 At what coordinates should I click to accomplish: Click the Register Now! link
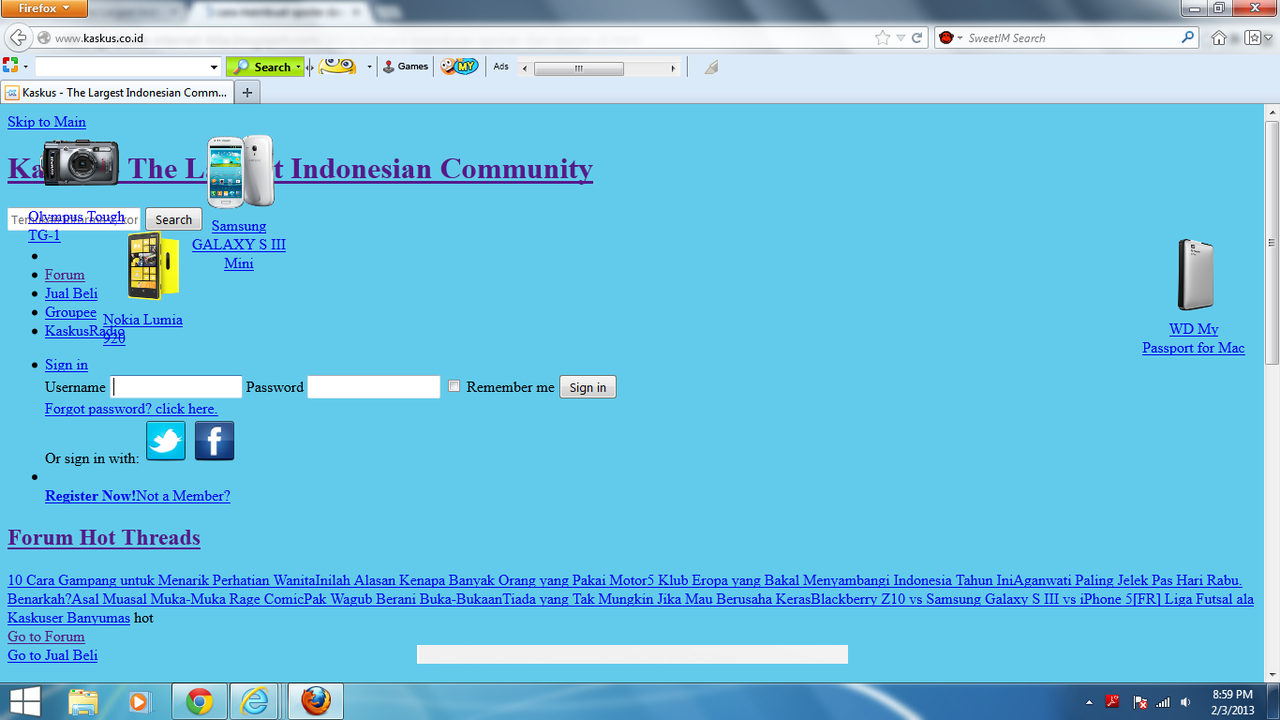coord(91,496)
